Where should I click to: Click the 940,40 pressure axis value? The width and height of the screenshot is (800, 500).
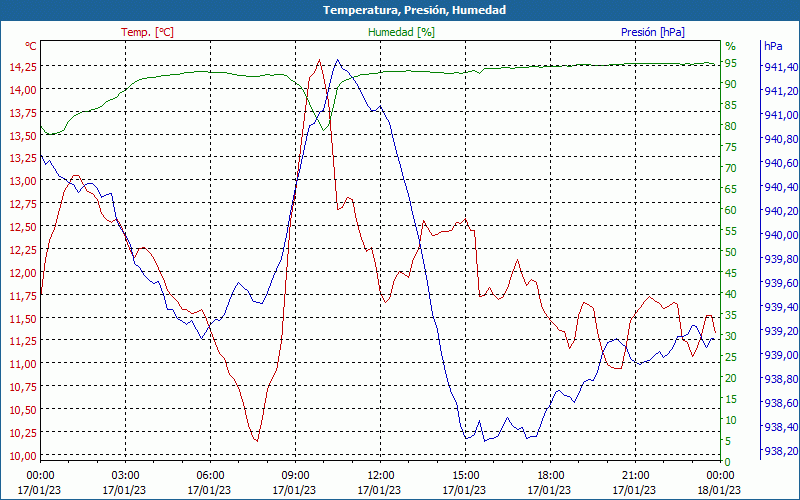(781, 187)
